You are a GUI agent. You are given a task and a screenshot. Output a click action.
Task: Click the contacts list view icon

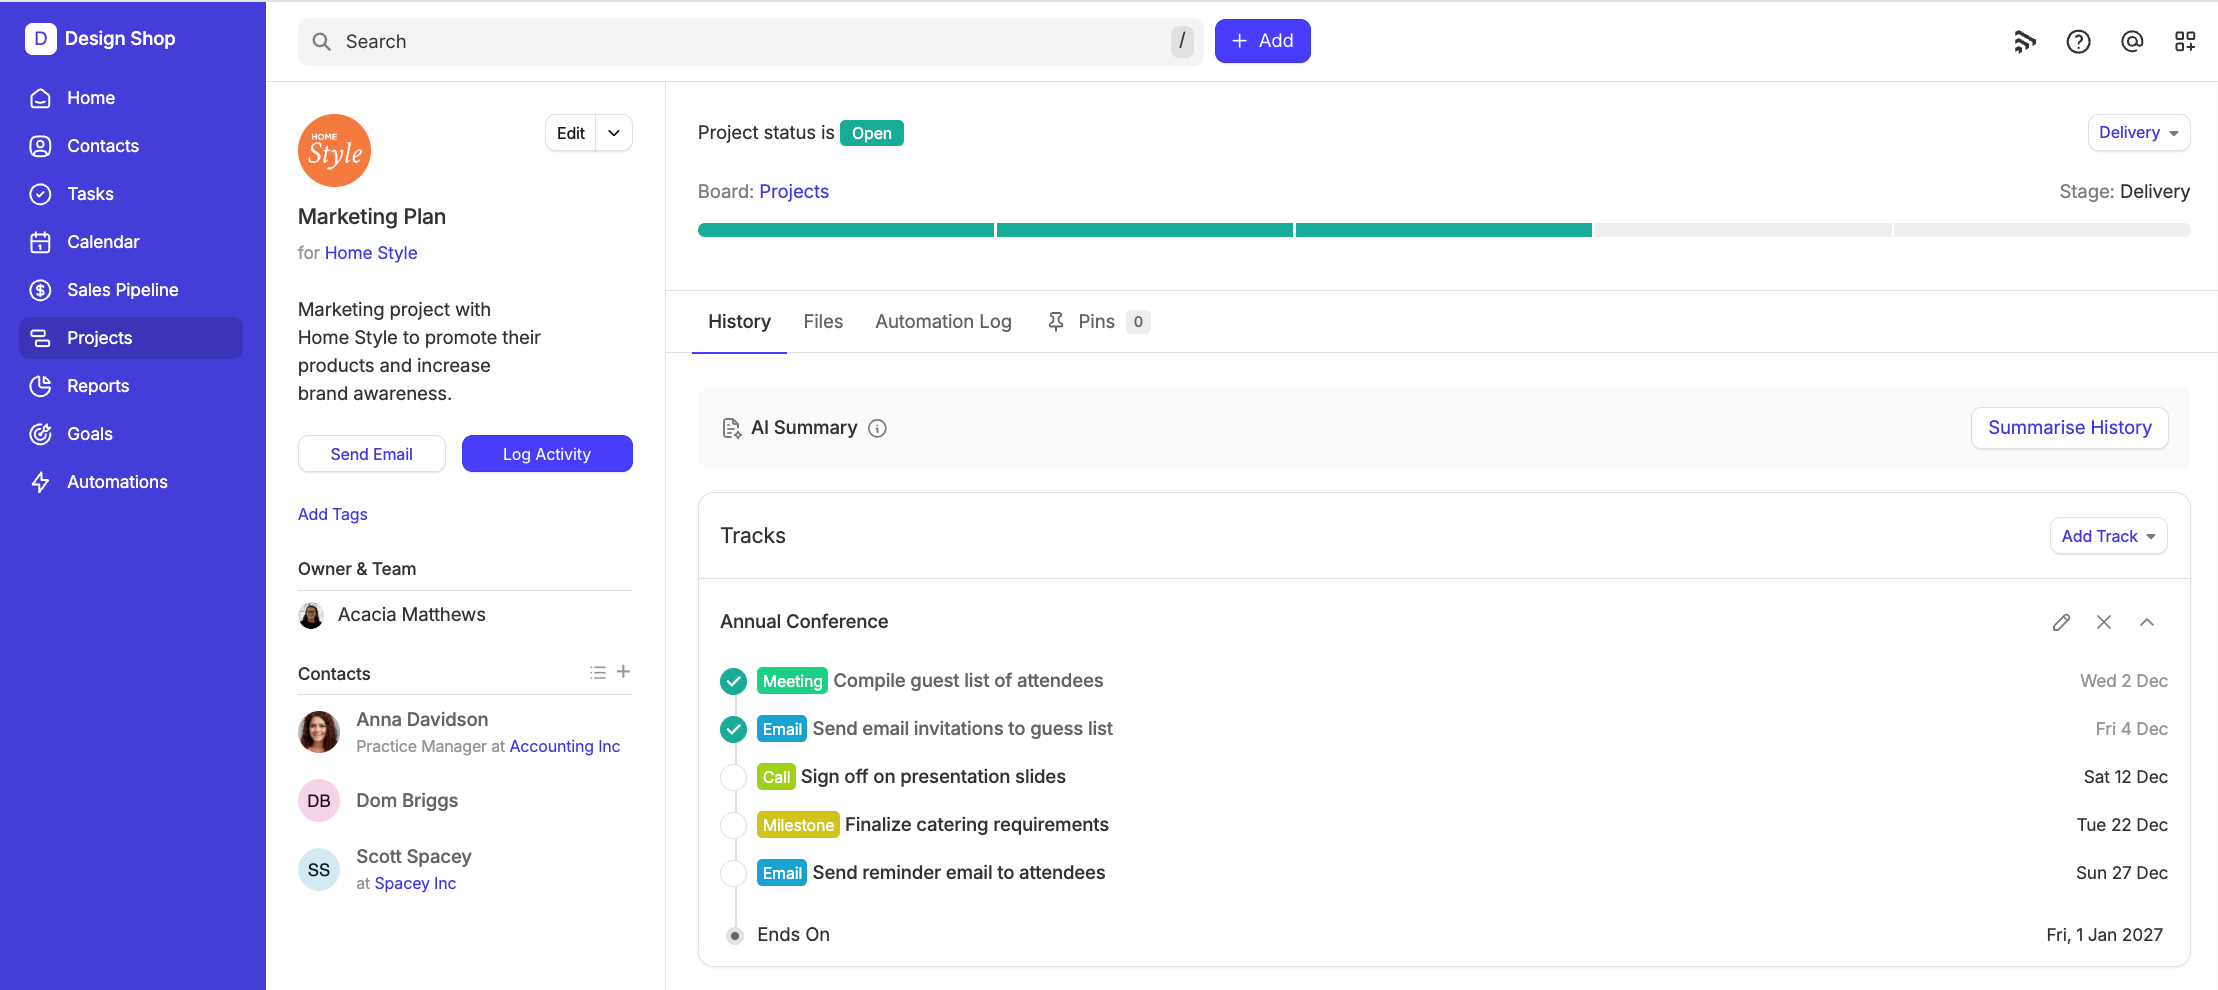click(x=598, y=673)
